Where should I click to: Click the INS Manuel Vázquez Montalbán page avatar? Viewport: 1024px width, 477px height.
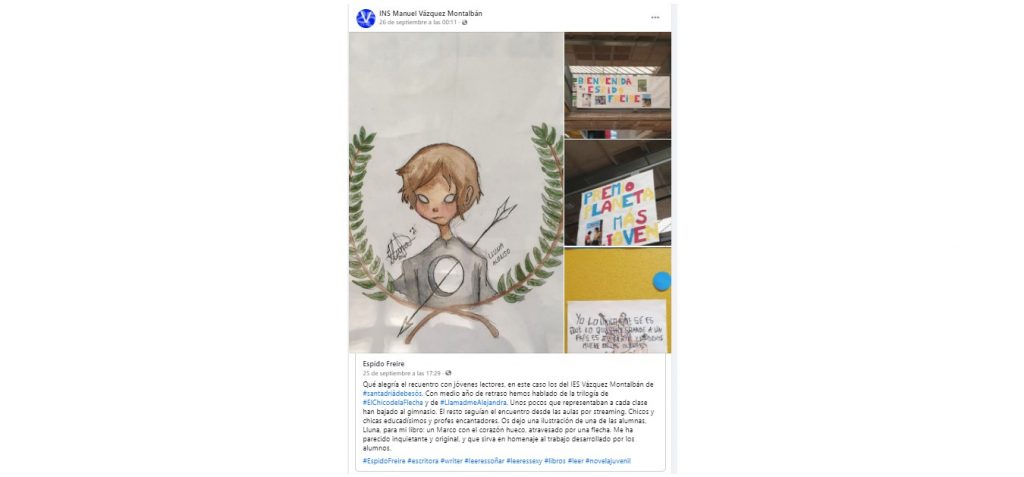tap(366, 18)
